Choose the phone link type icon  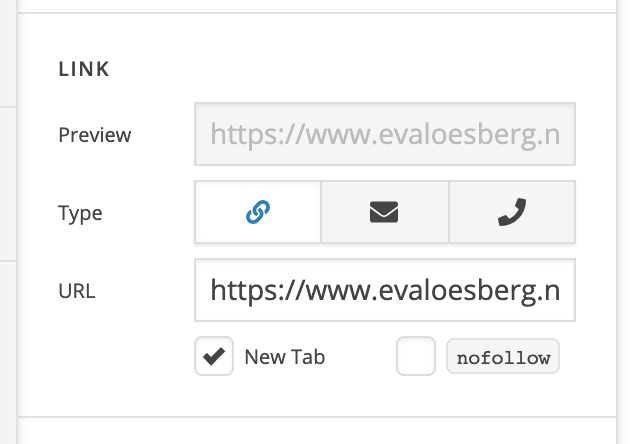tap(512, 212)
